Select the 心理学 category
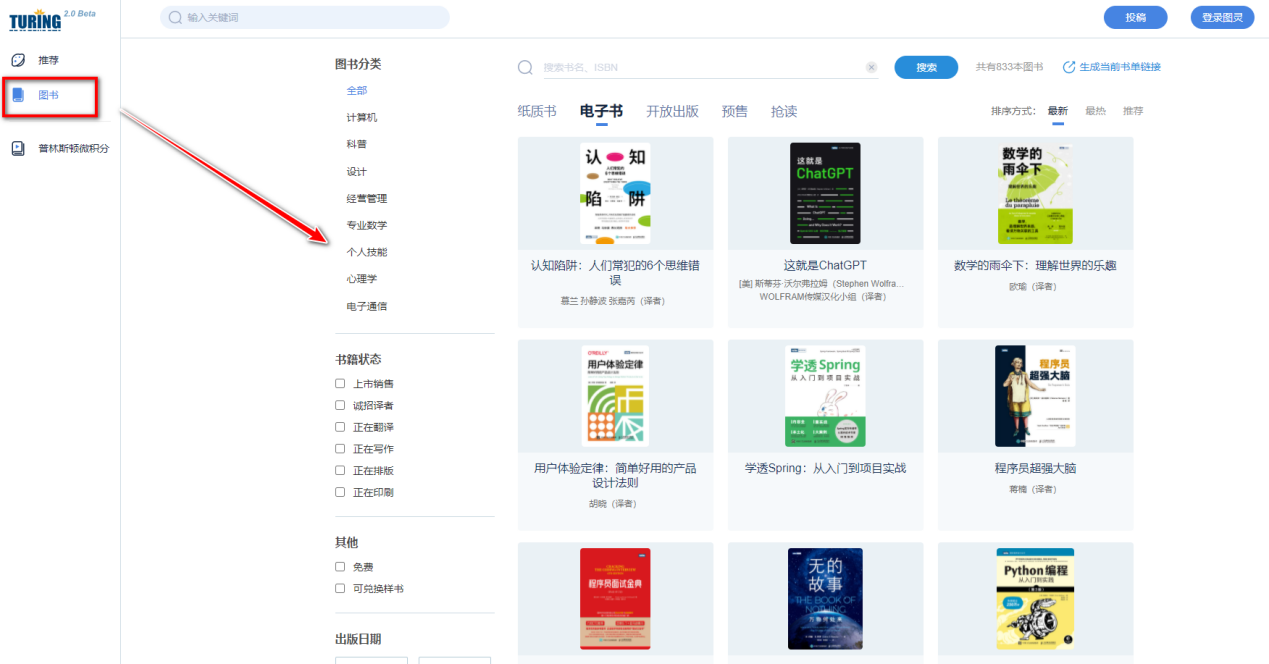Screen dimensions: 1269x664 (362, 280)
